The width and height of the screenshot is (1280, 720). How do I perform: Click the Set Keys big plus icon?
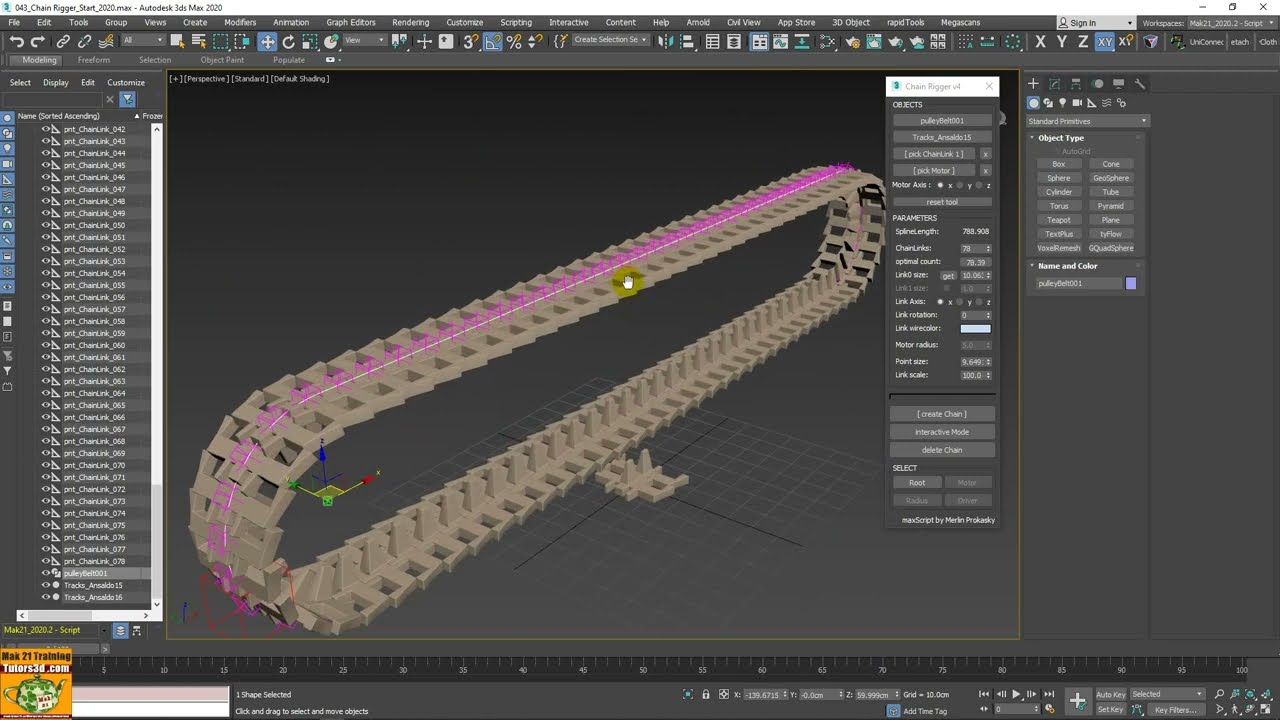pyautogui.click(x=1077, y=701)
